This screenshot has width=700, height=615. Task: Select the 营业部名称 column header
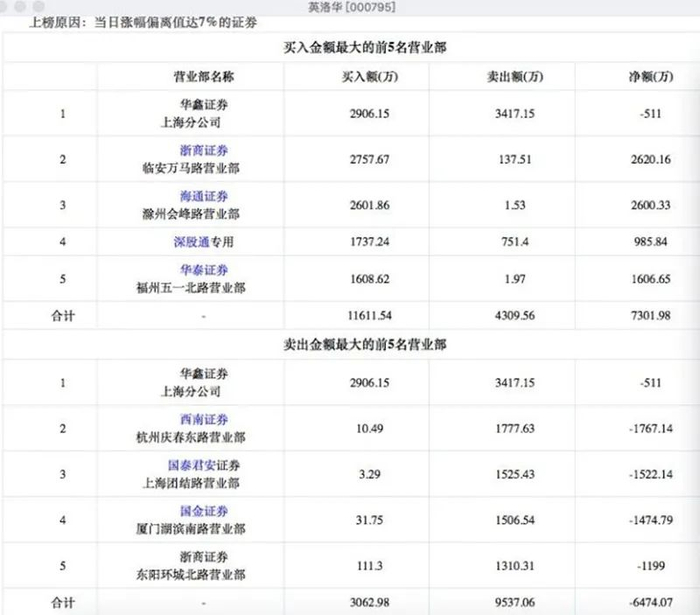tap(204, 77)
